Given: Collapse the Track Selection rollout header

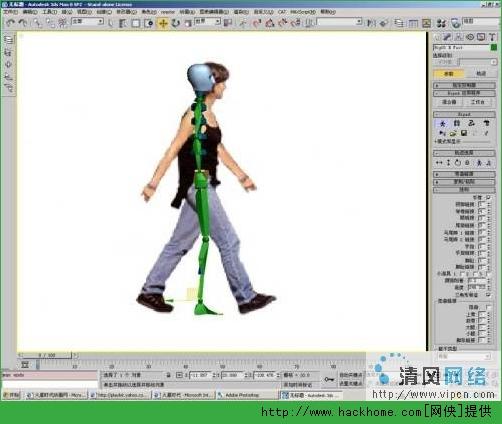Looking at the screenshot, I should click(464, 153).
